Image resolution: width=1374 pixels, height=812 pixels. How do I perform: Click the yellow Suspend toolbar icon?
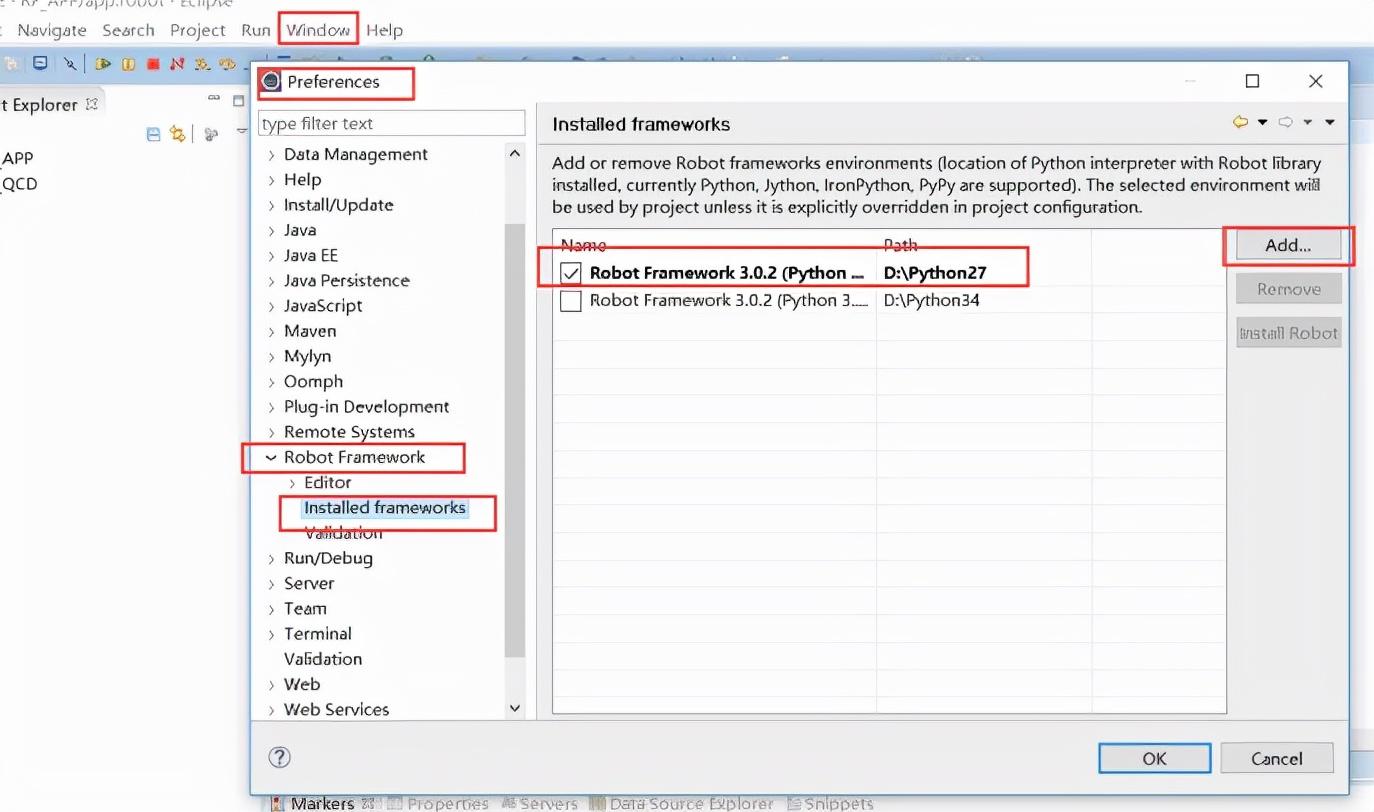coord(128,63)
